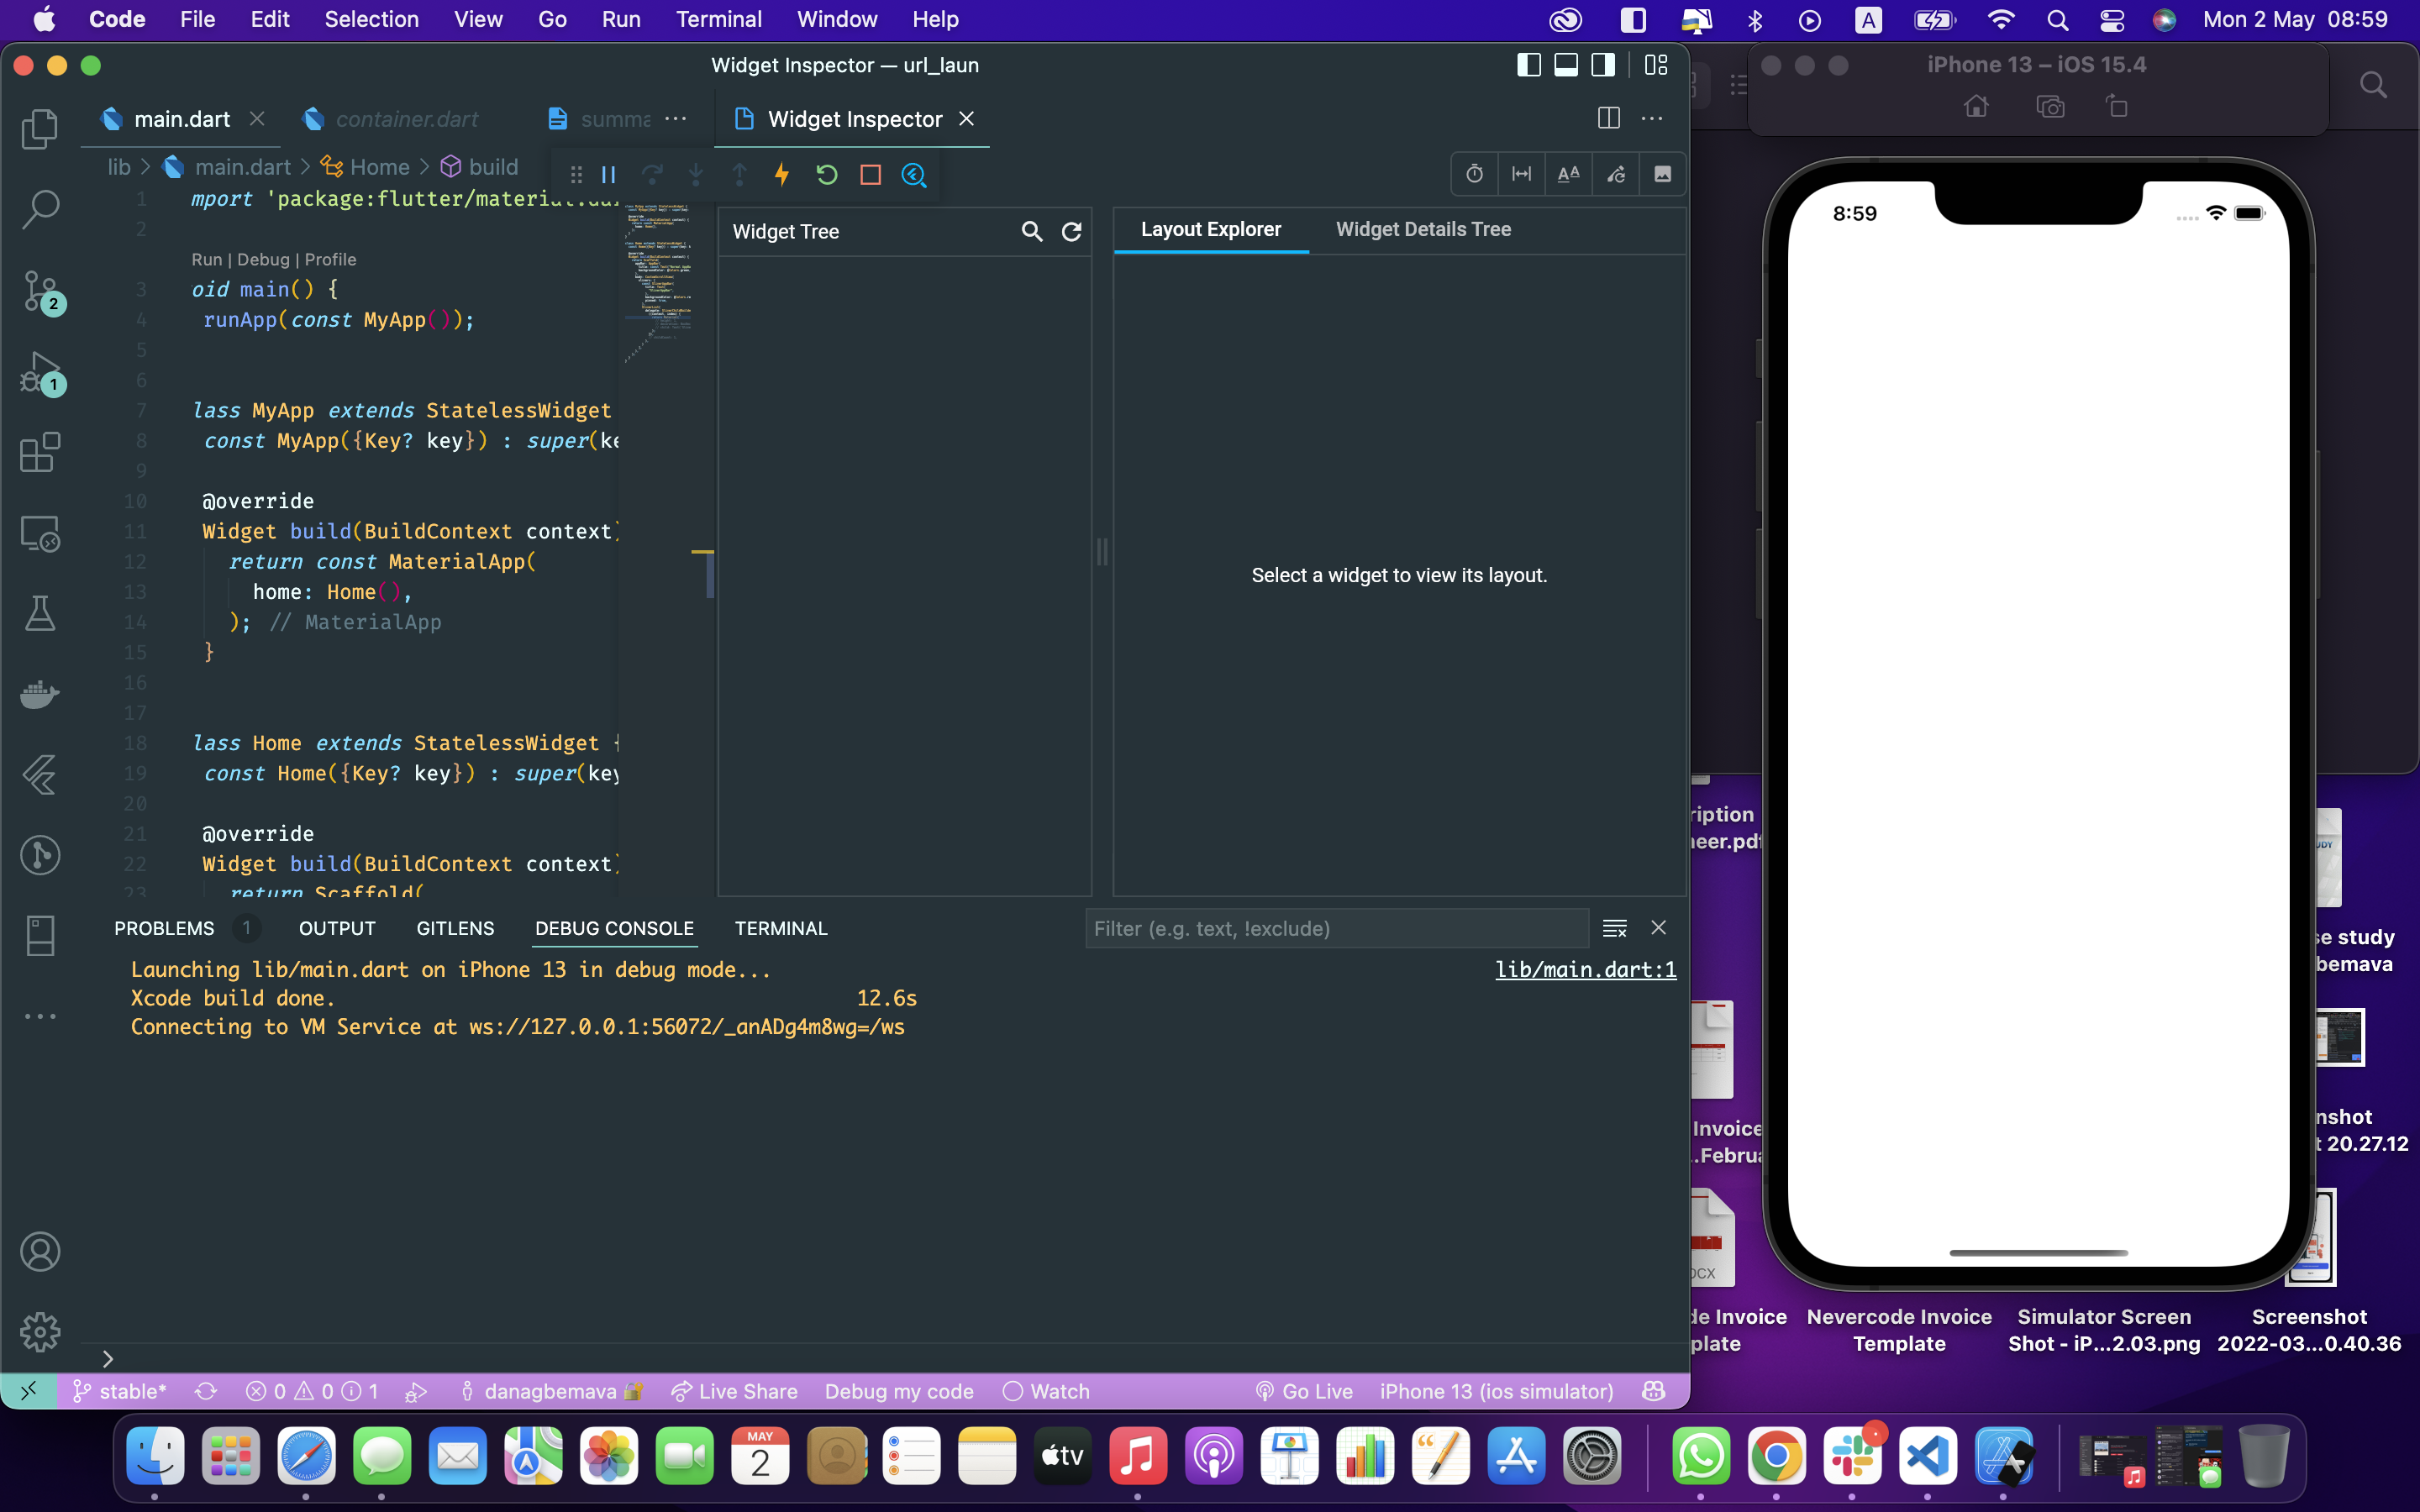Click the Hot Reload lightning icon

[x=782, y=175]
